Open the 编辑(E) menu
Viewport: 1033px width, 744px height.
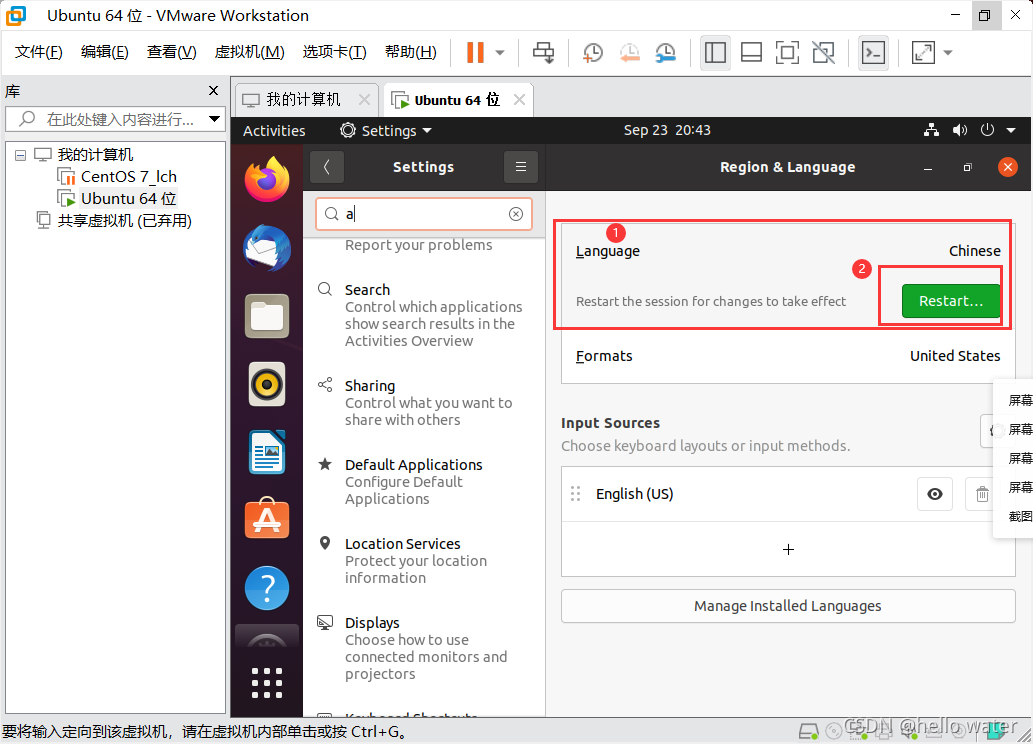point(105,52)
